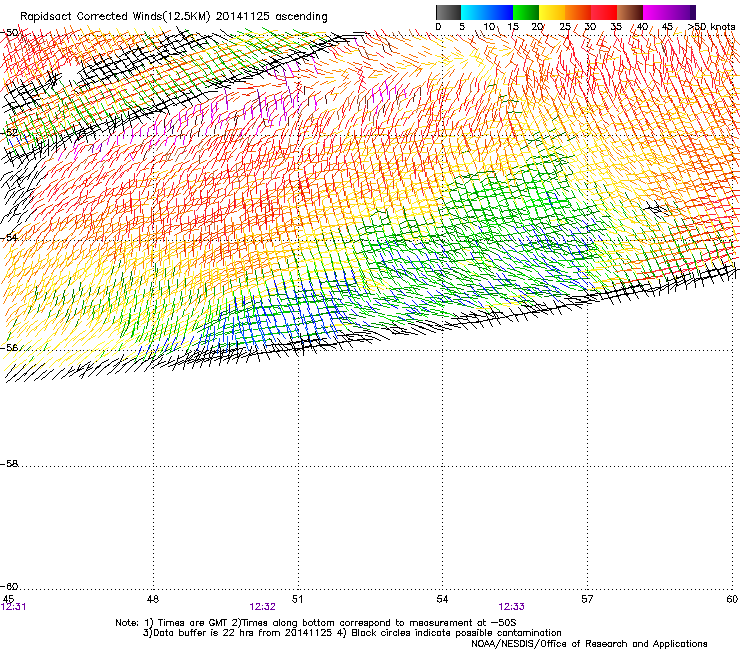Click the -54 latitude axis label
The height and width of the screenshot is (650, 740).
click(x=9, y=238)
